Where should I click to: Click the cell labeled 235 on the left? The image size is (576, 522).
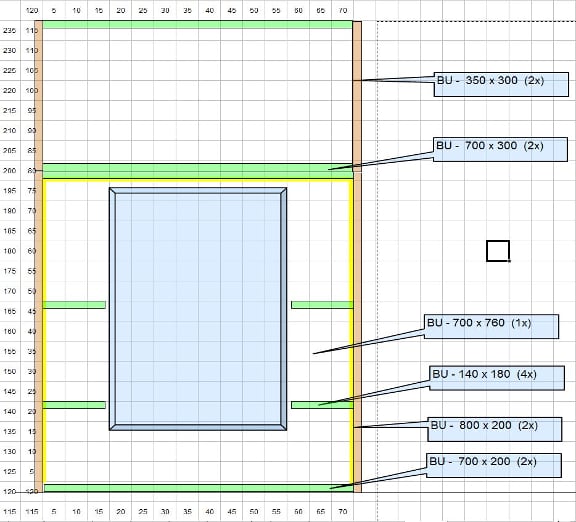pos(10,31)
